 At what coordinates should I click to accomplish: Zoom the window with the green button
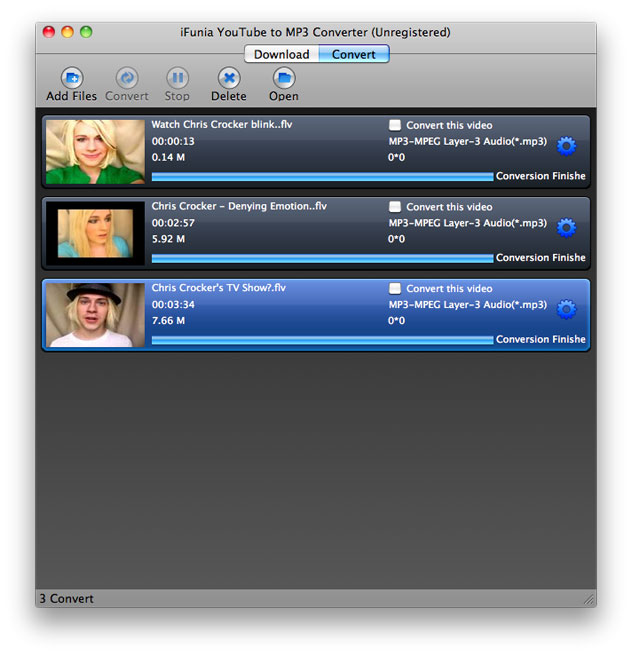pyautogui.click(x=86, y=32)
